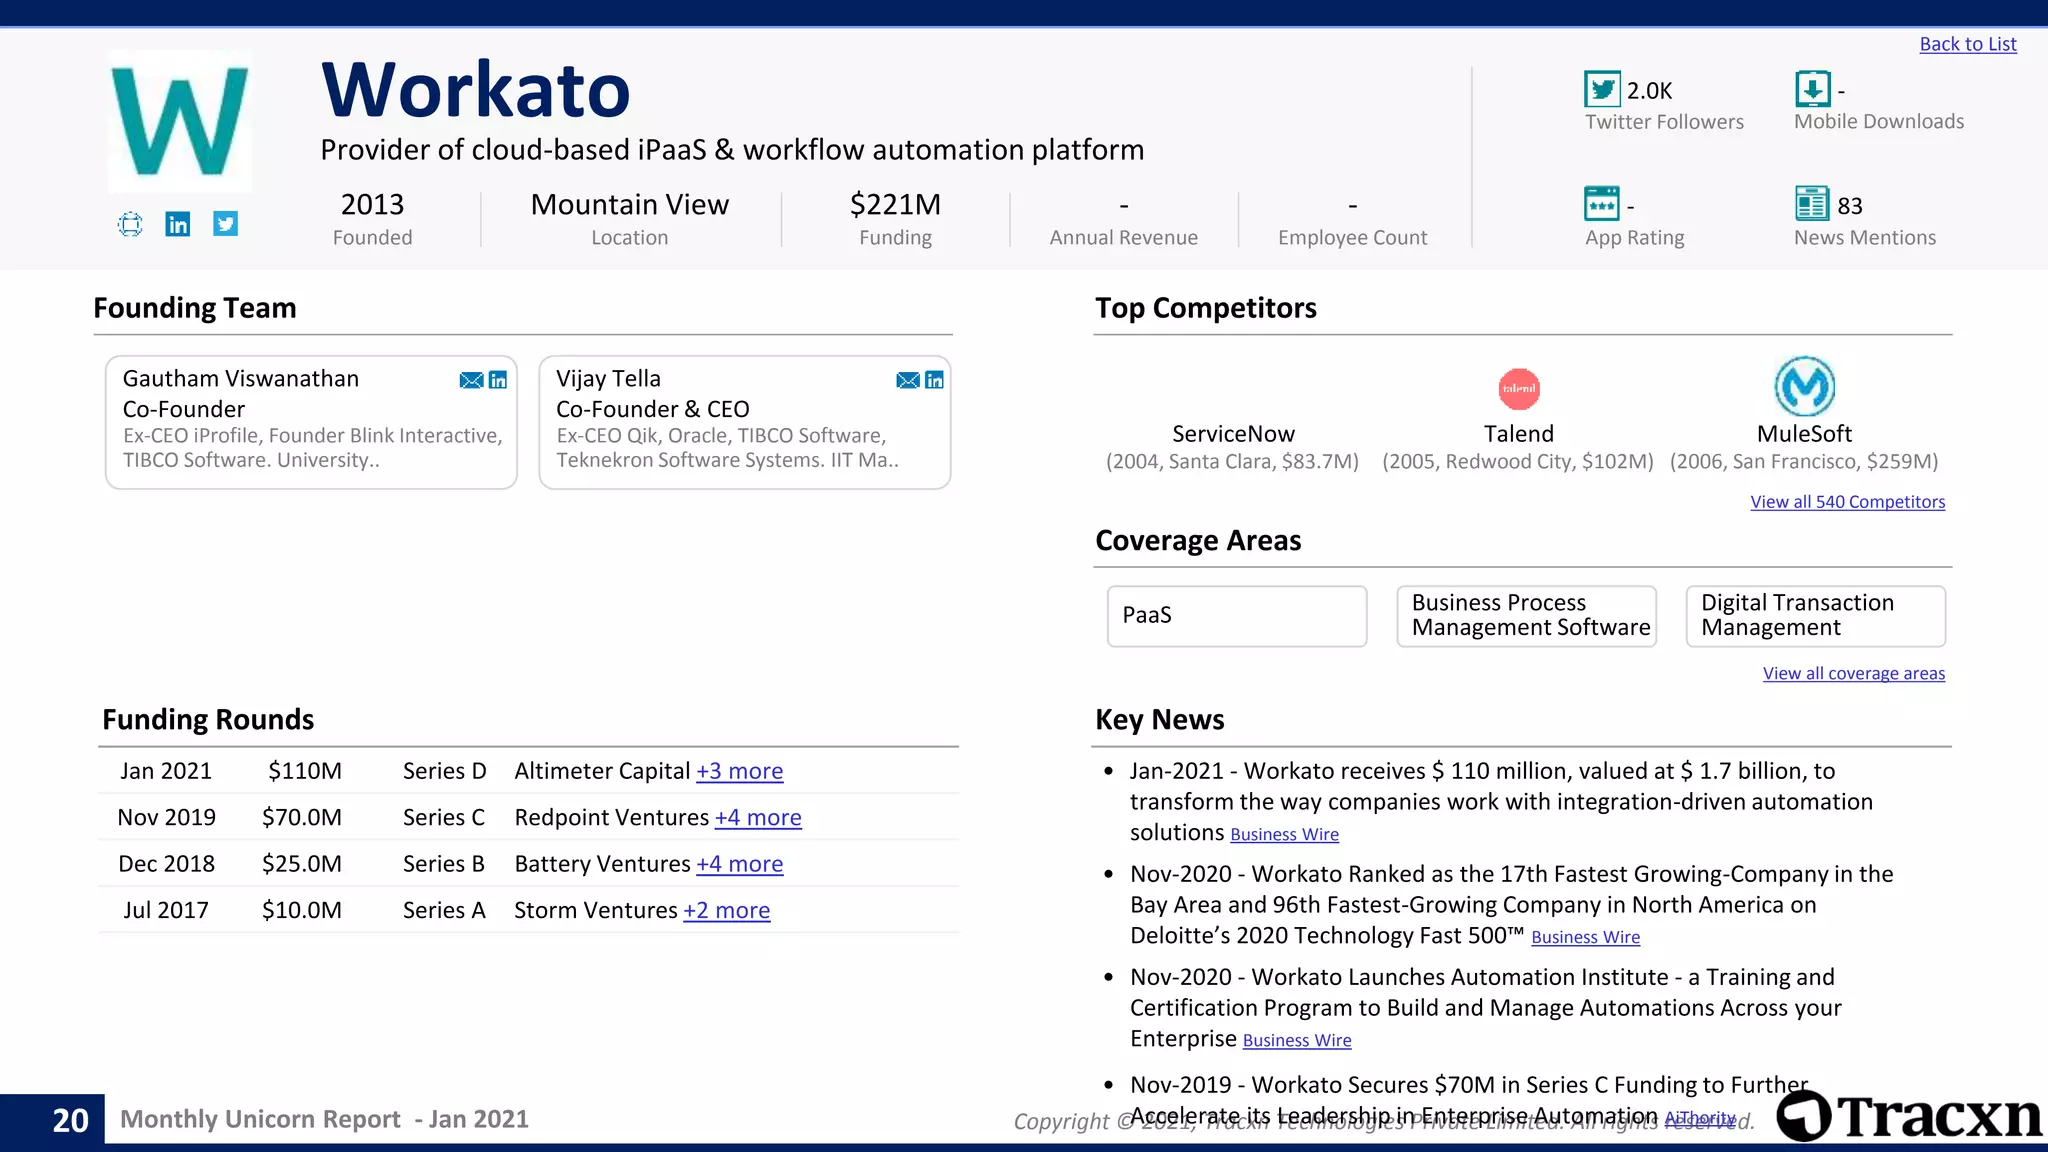Viewport: 2048px width, 1152px height.
Task: Expand +3 more investors for Series D
Action: [x=740, y=771]
